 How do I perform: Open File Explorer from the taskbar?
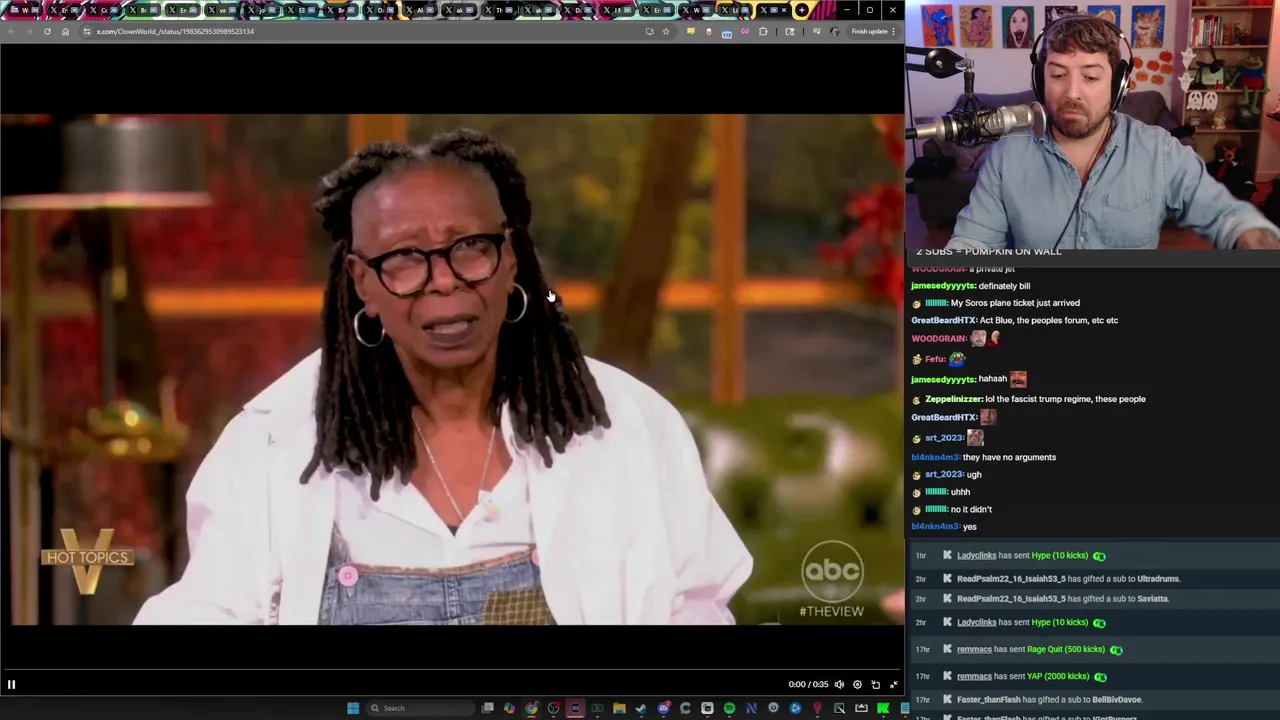[x=619, y=708]
